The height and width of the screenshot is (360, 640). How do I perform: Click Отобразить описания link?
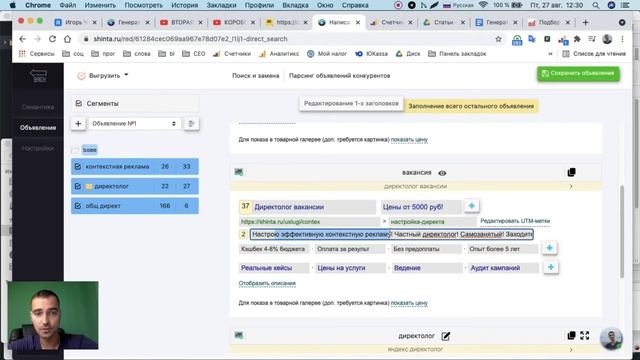[x=267, y=283]
